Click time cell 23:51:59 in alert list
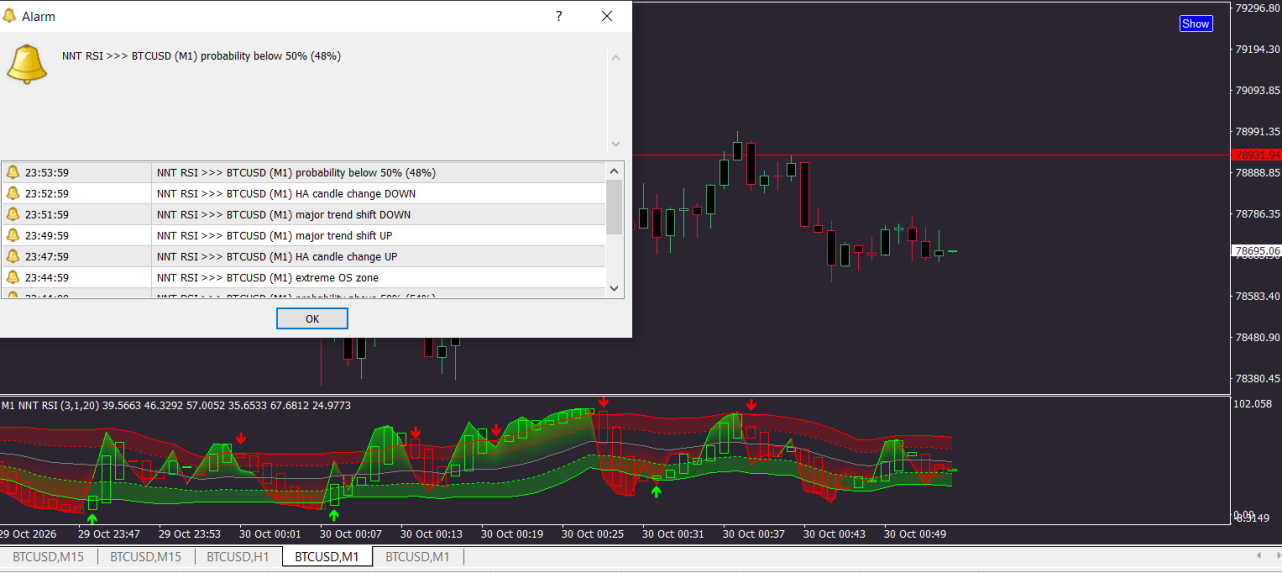1282x573 pixels. (47, 214)
